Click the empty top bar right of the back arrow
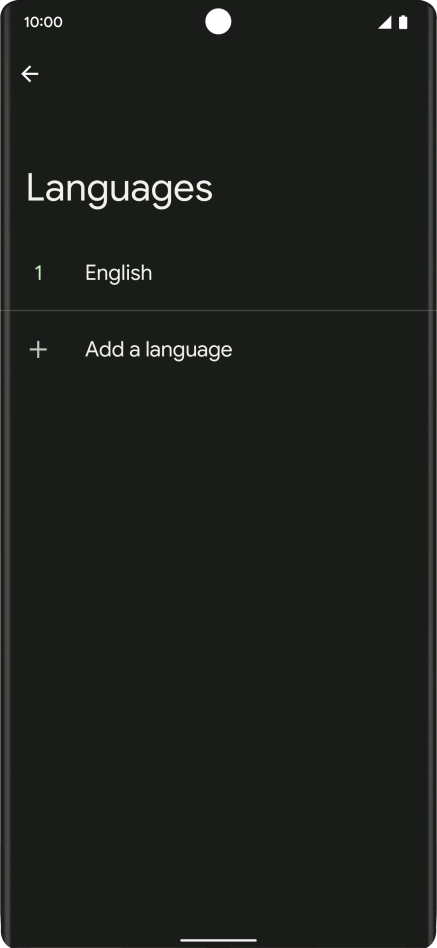 point(236,74)
